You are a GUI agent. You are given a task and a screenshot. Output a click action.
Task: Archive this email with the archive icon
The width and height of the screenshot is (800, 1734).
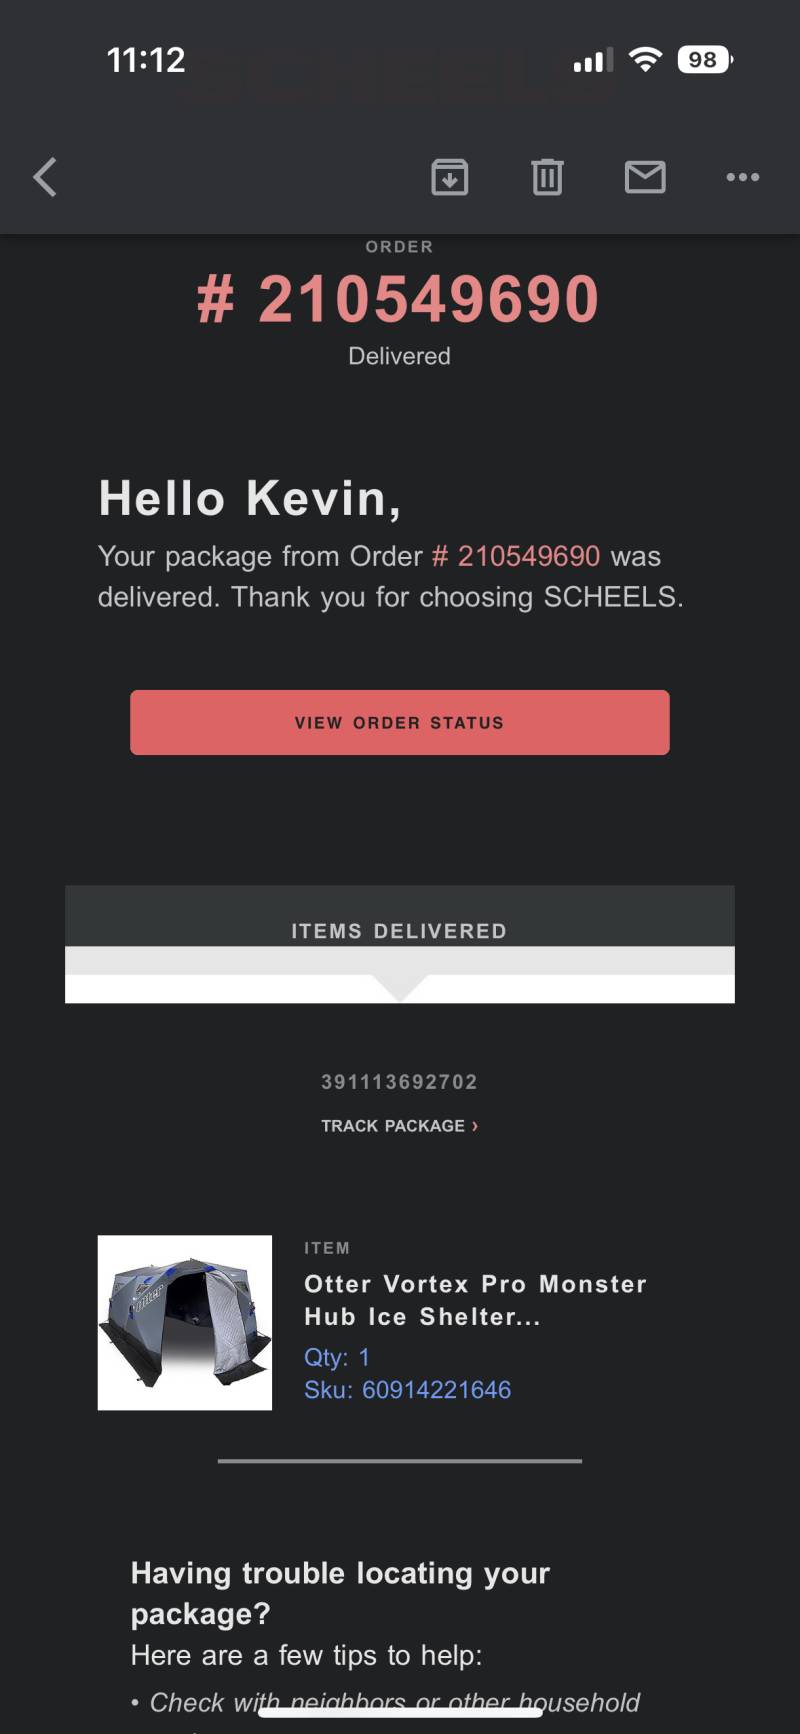point(450,177)
